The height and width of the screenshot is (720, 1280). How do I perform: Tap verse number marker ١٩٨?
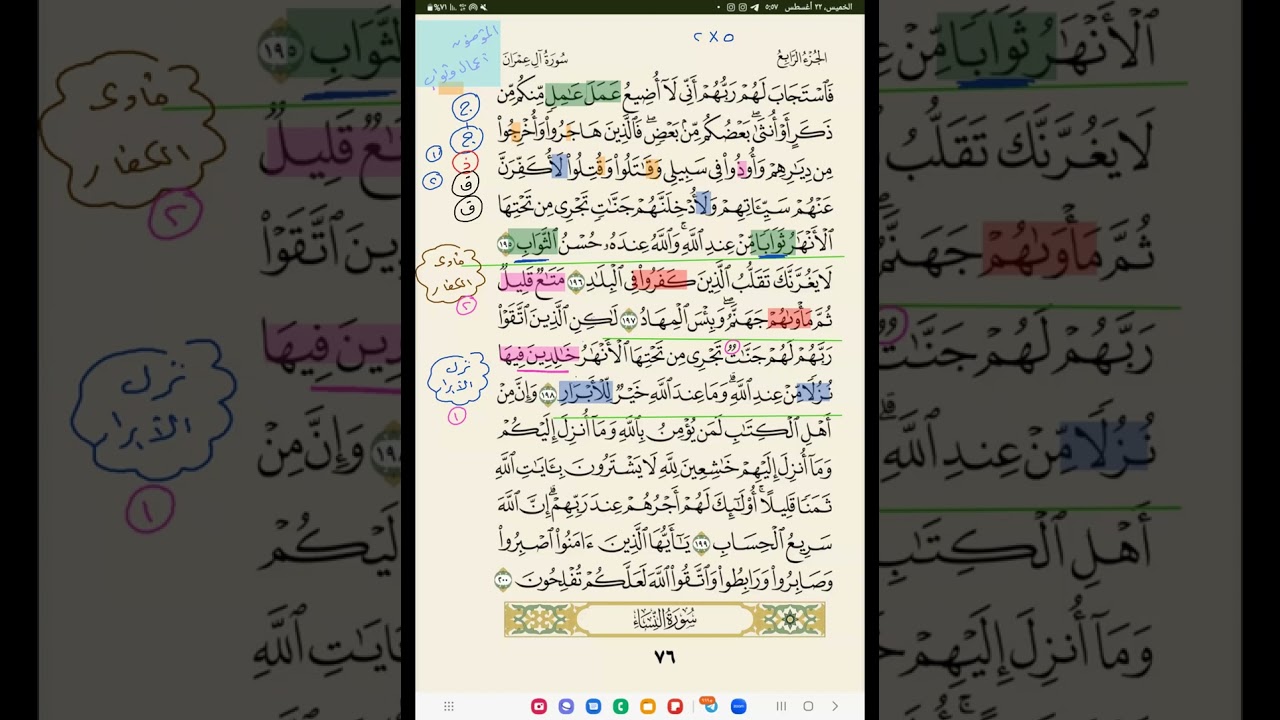[x=548, y=395]
